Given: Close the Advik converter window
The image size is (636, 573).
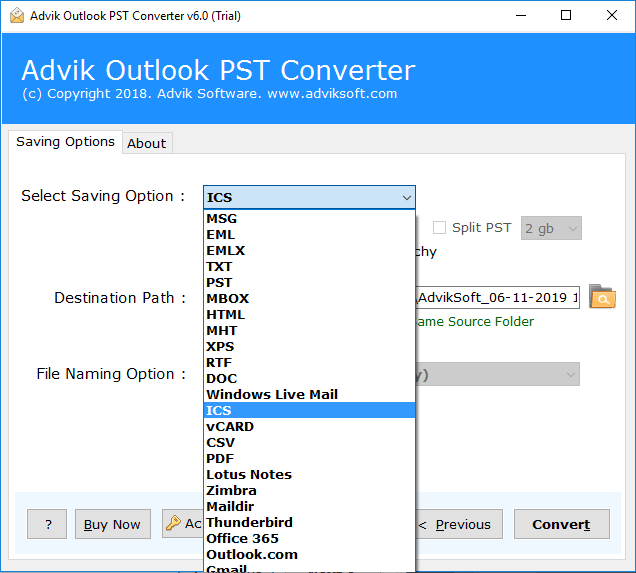Looking at the screenshot, I should 612,16.
